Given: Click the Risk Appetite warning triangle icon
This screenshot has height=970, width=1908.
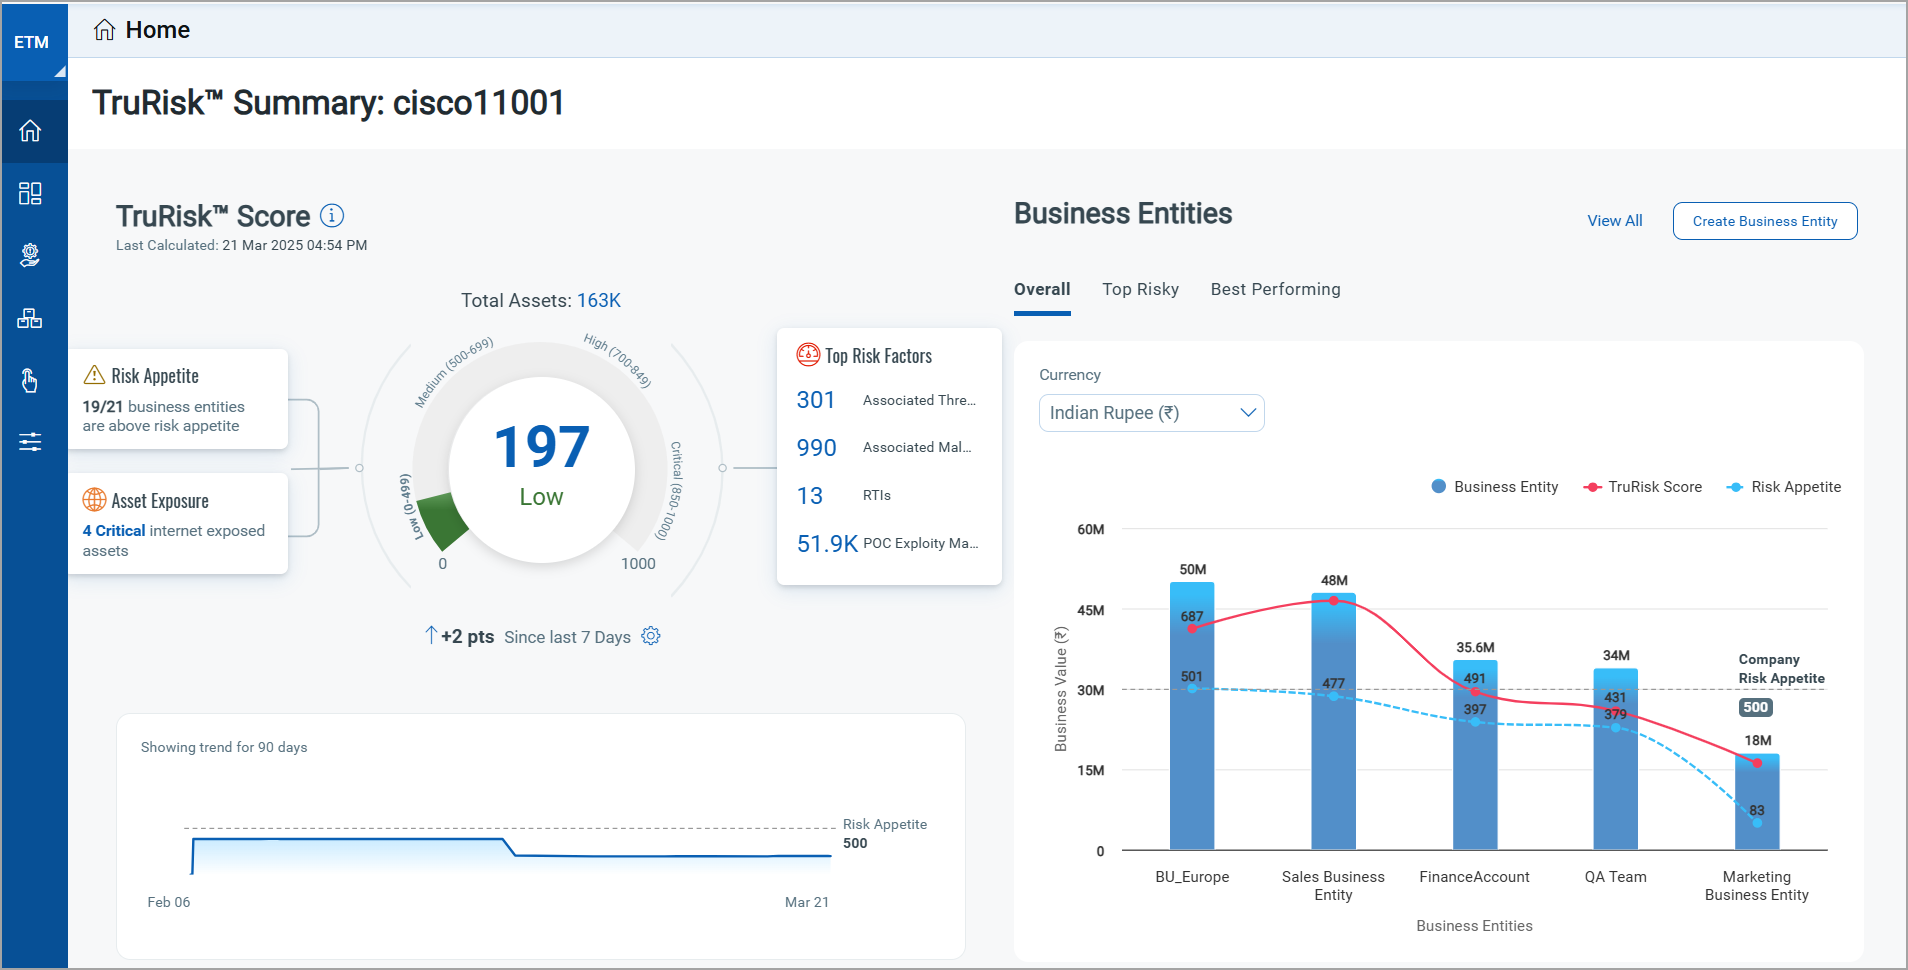Looking at the screenshot, I should 94,375.
